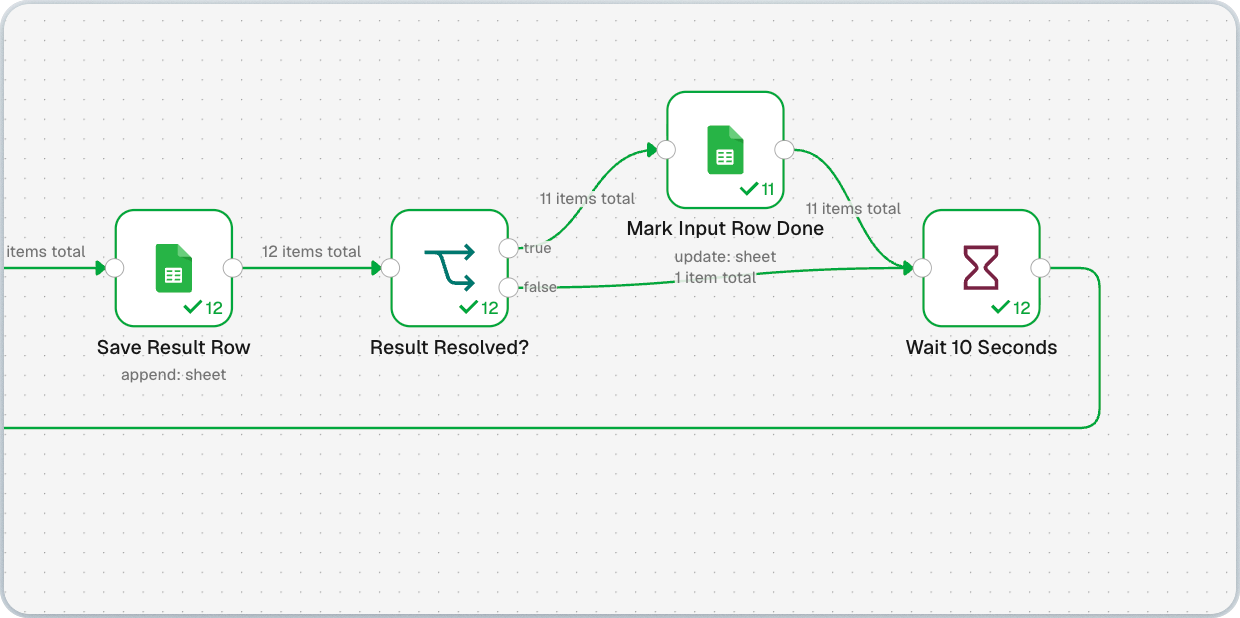Click the input port of Result Resolved?

(391, 268)
